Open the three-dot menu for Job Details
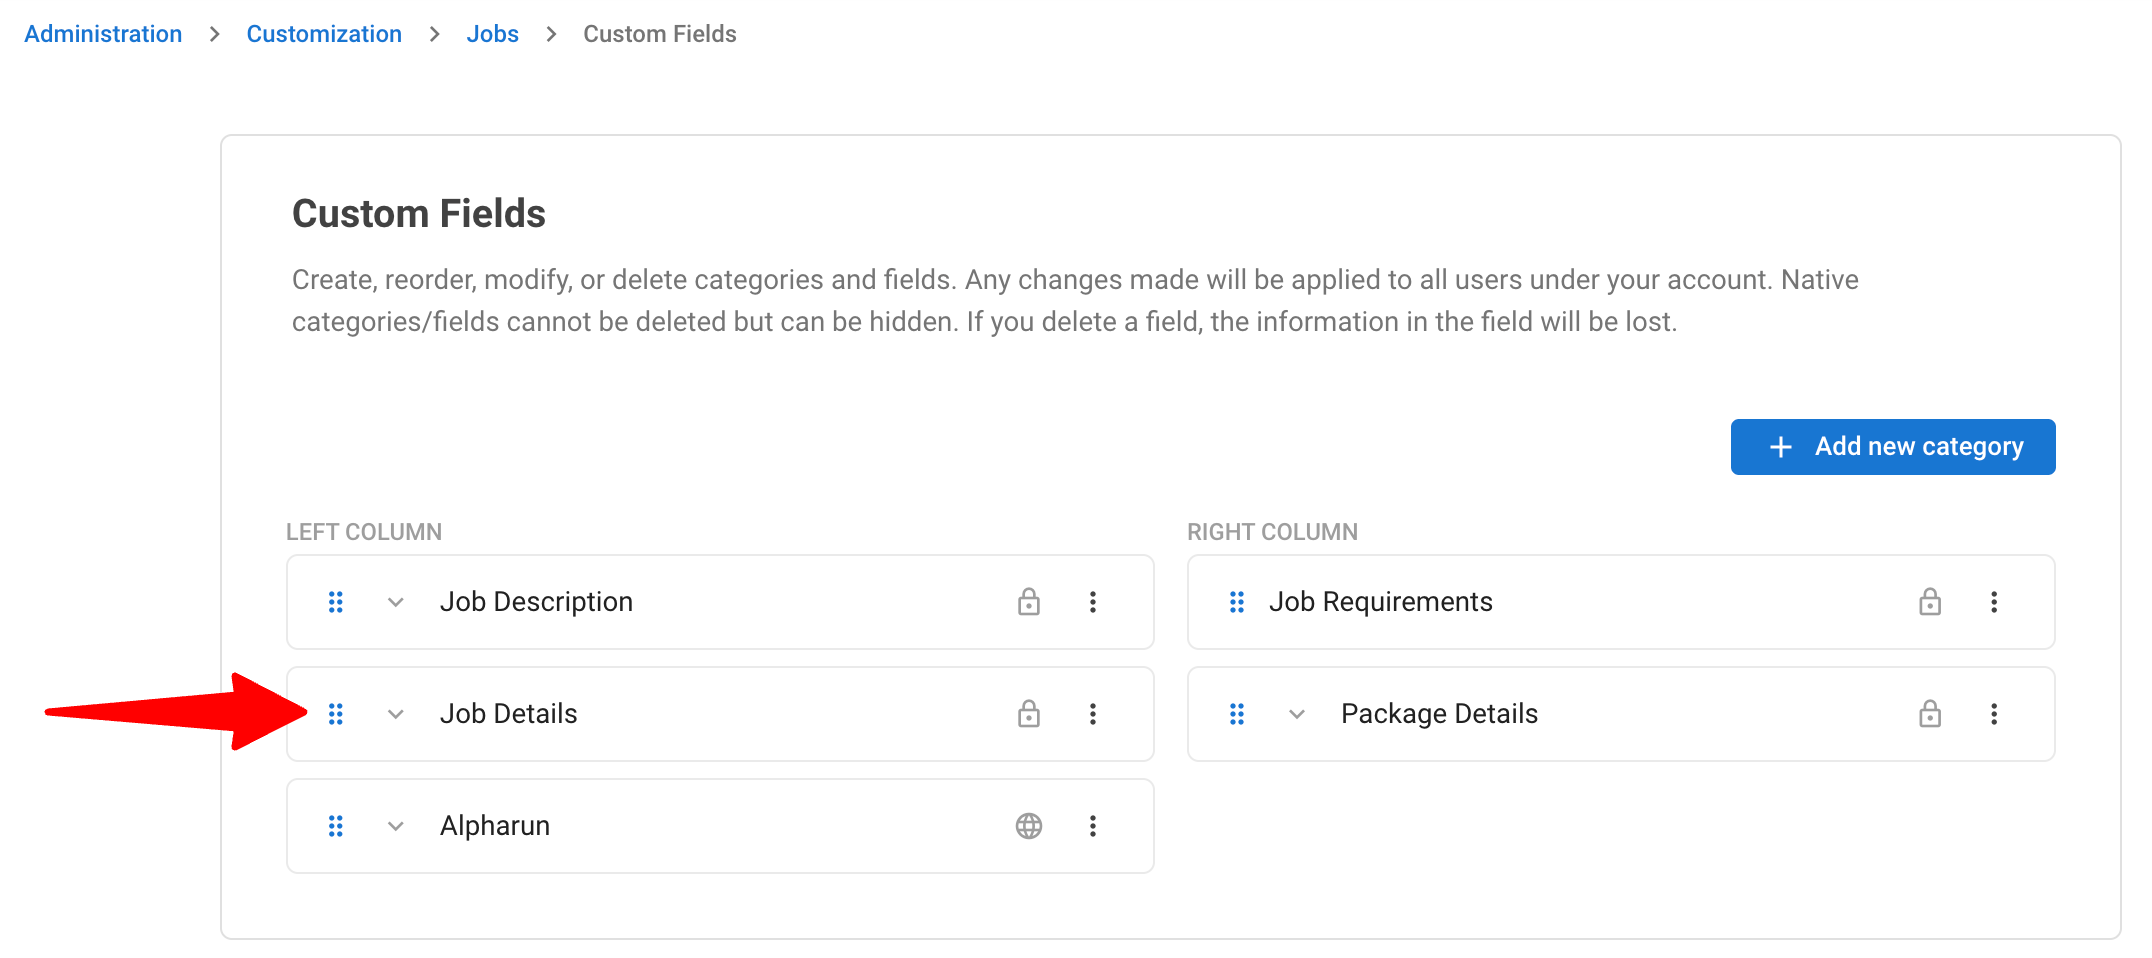This screenshot has width=2152, height=958. [1093, 714]
